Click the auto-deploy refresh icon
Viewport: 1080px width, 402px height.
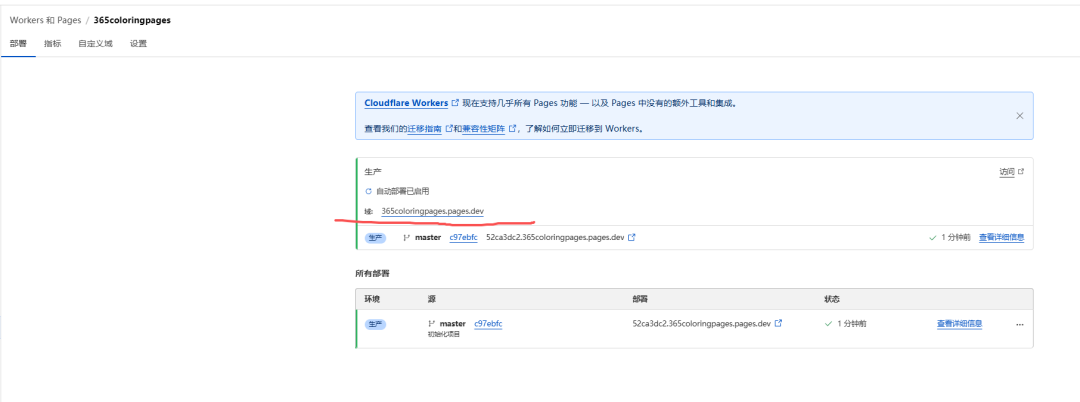[368, 191]
